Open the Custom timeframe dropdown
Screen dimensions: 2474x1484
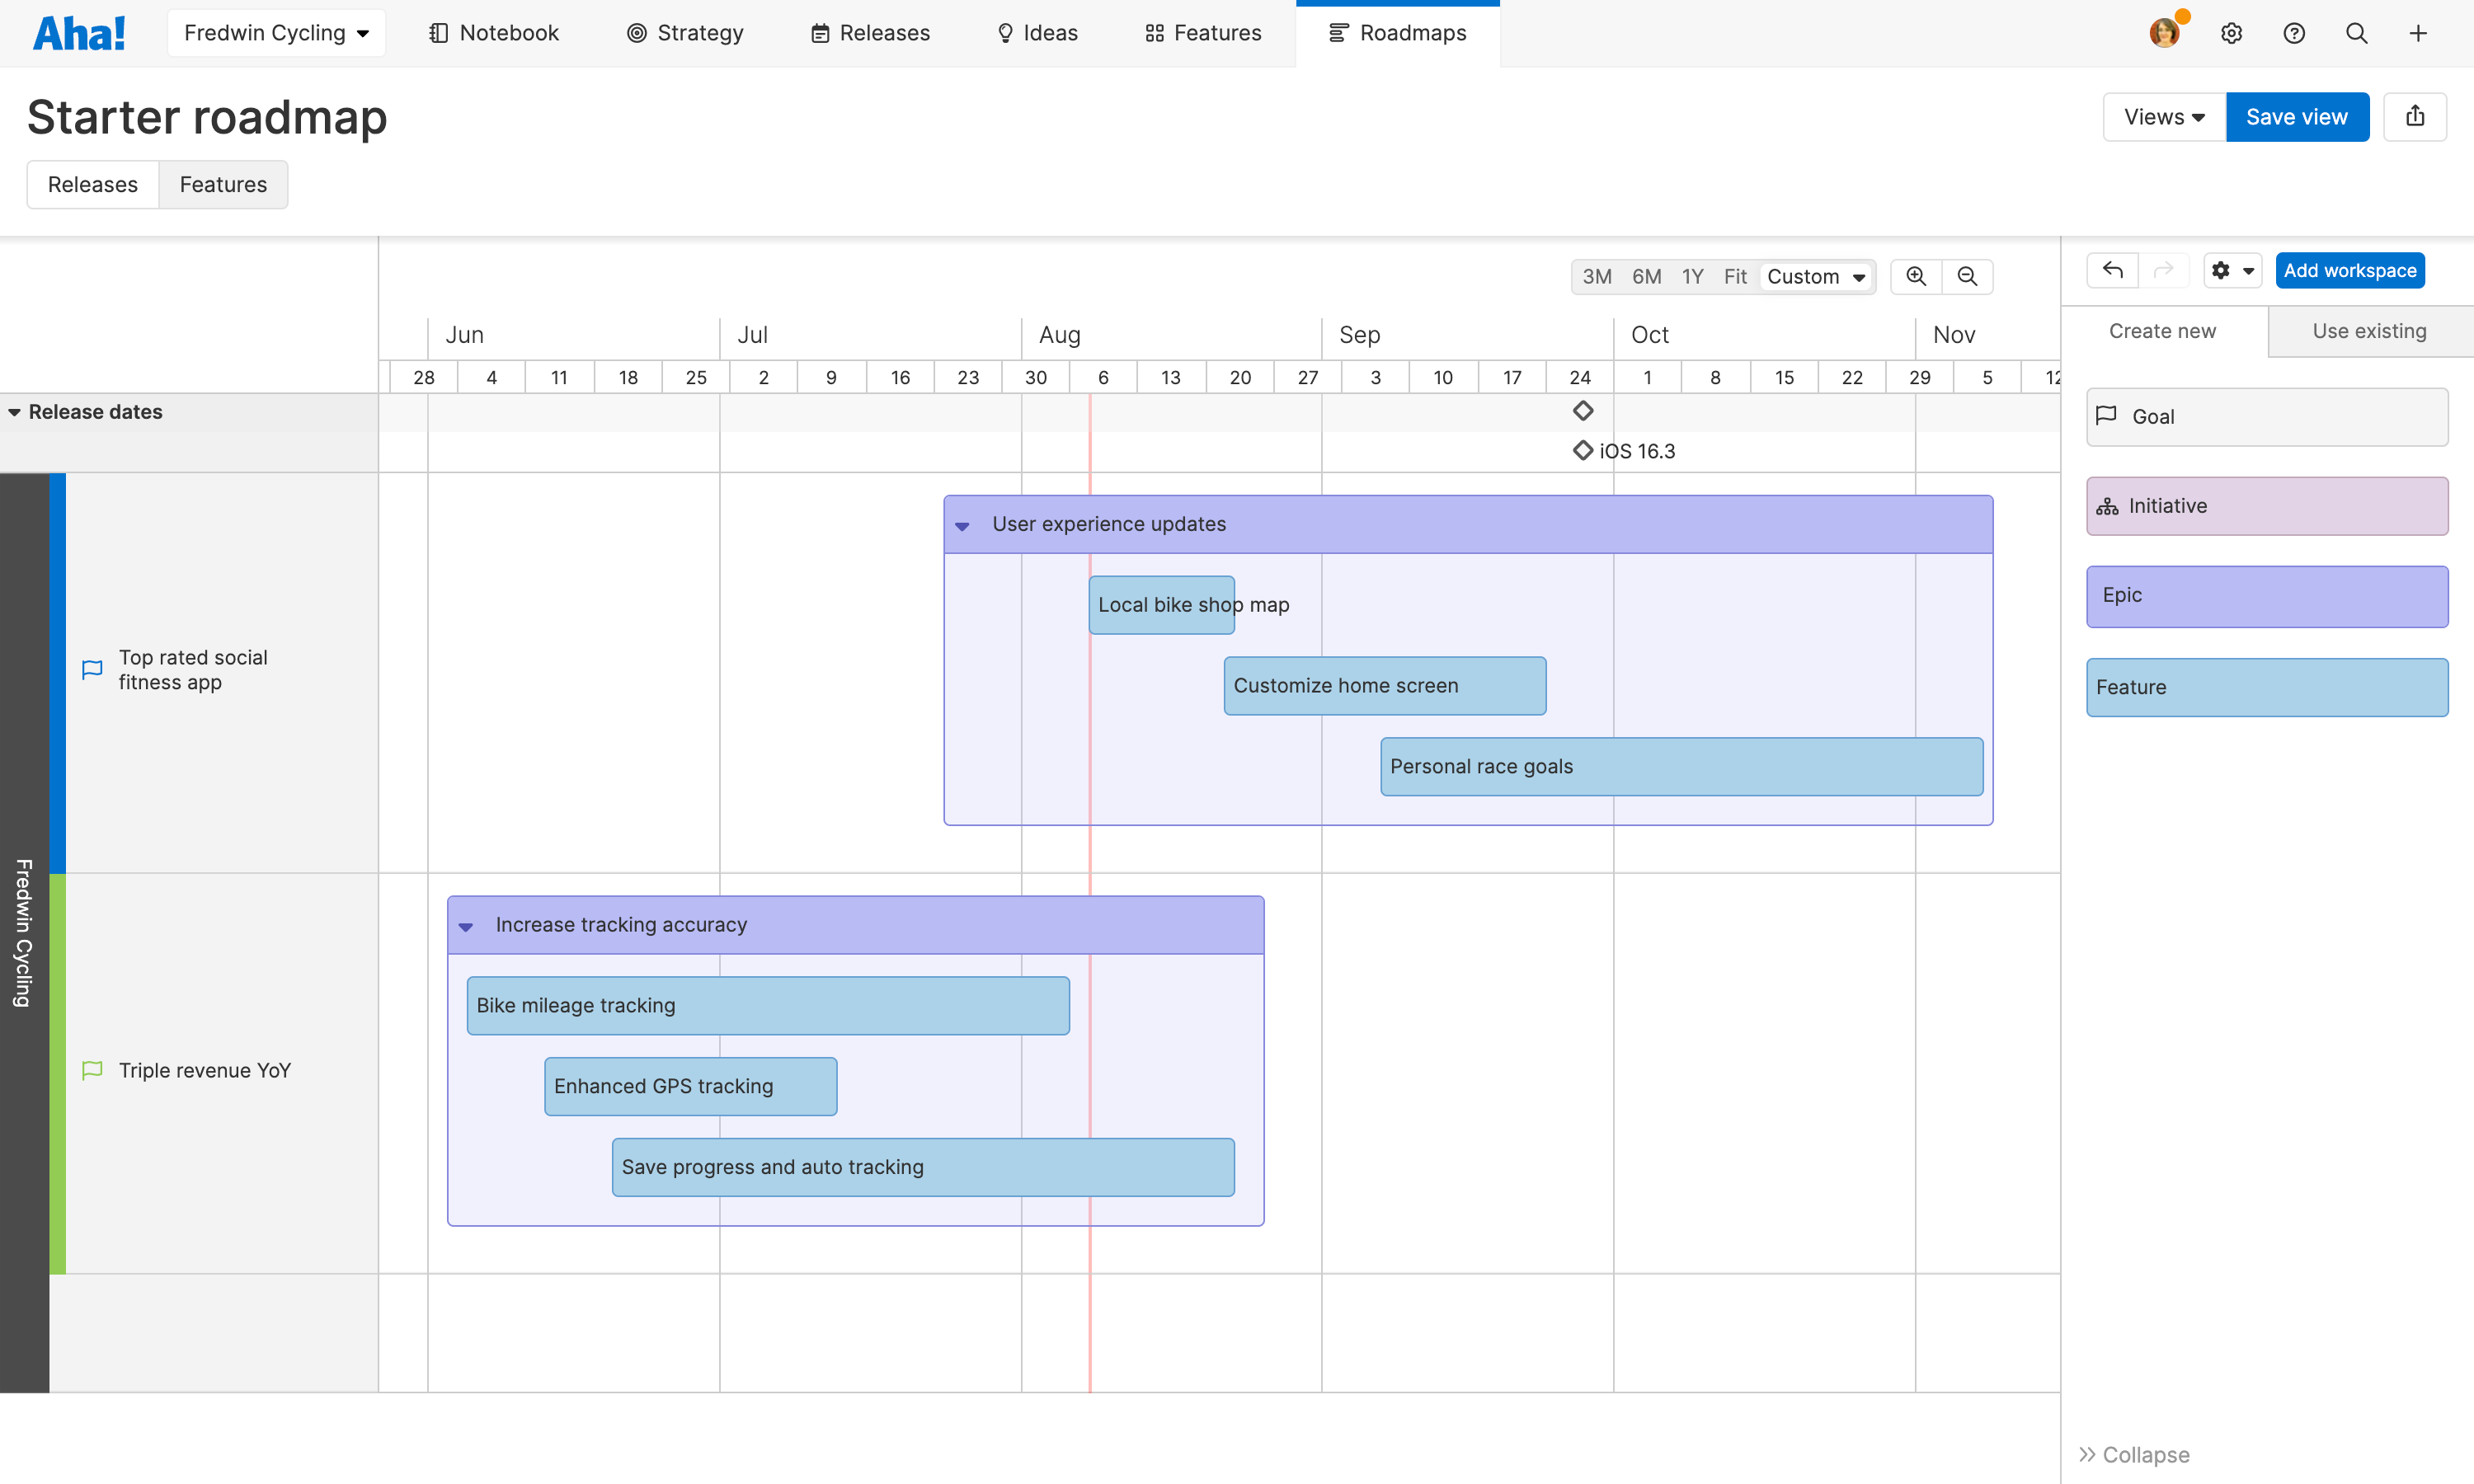(x=1816, y=276)
